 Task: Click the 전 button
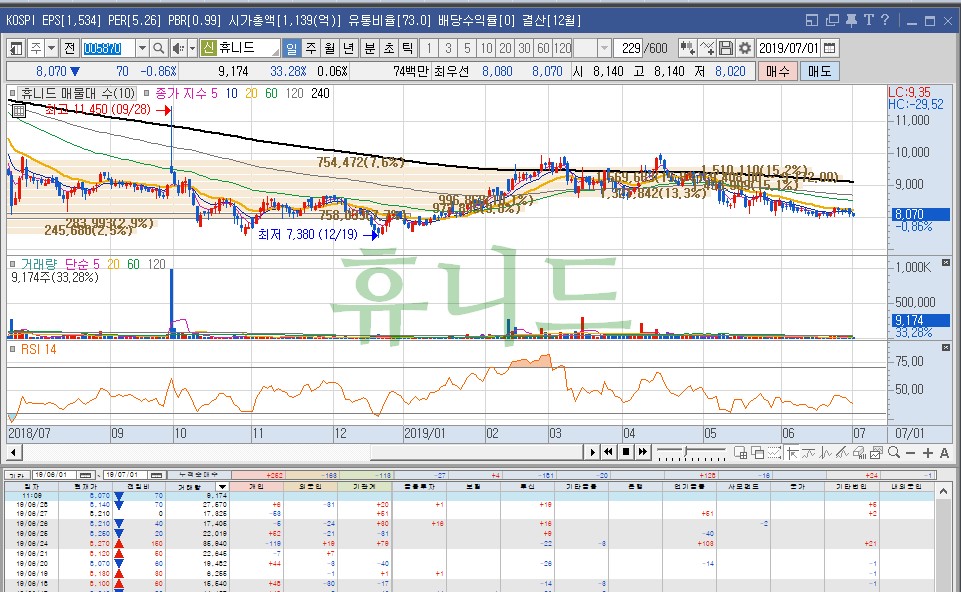pos(69,48)
